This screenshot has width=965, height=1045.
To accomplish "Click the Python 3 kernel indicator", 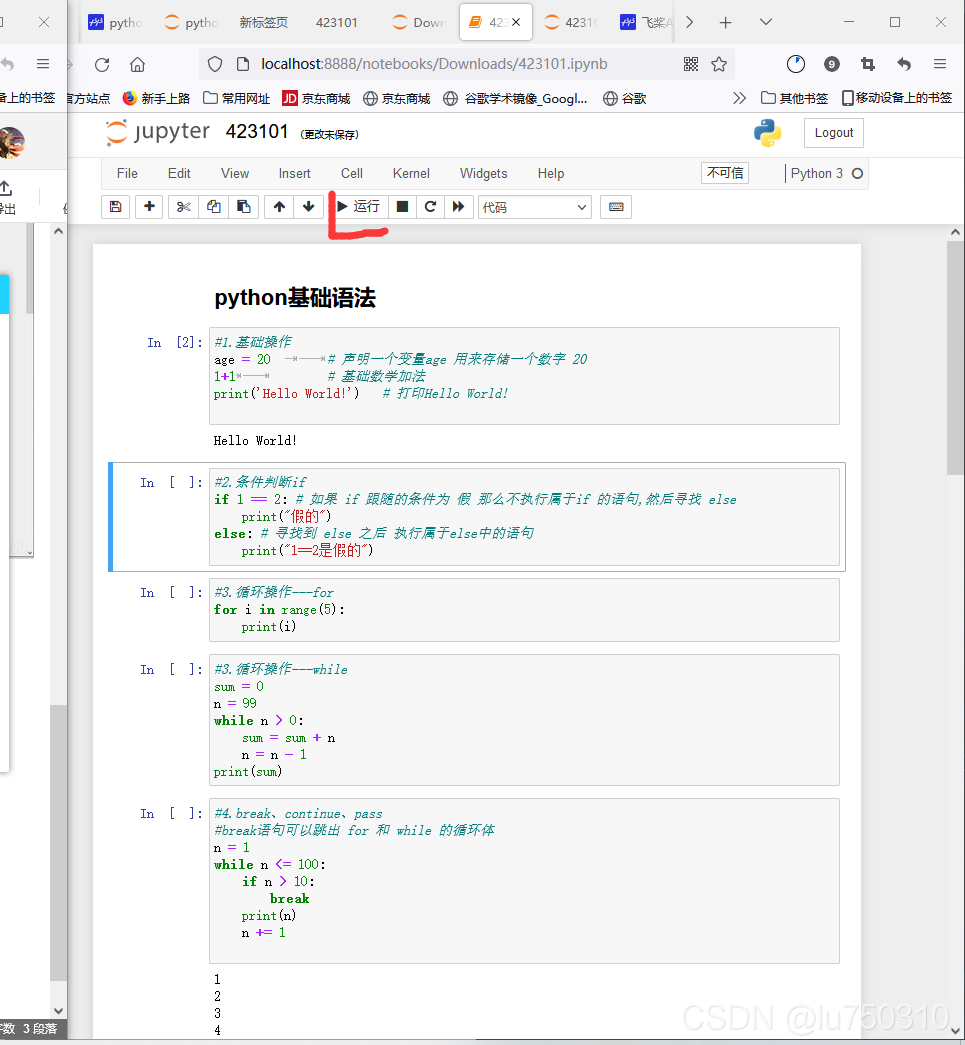I will point(826,173).
